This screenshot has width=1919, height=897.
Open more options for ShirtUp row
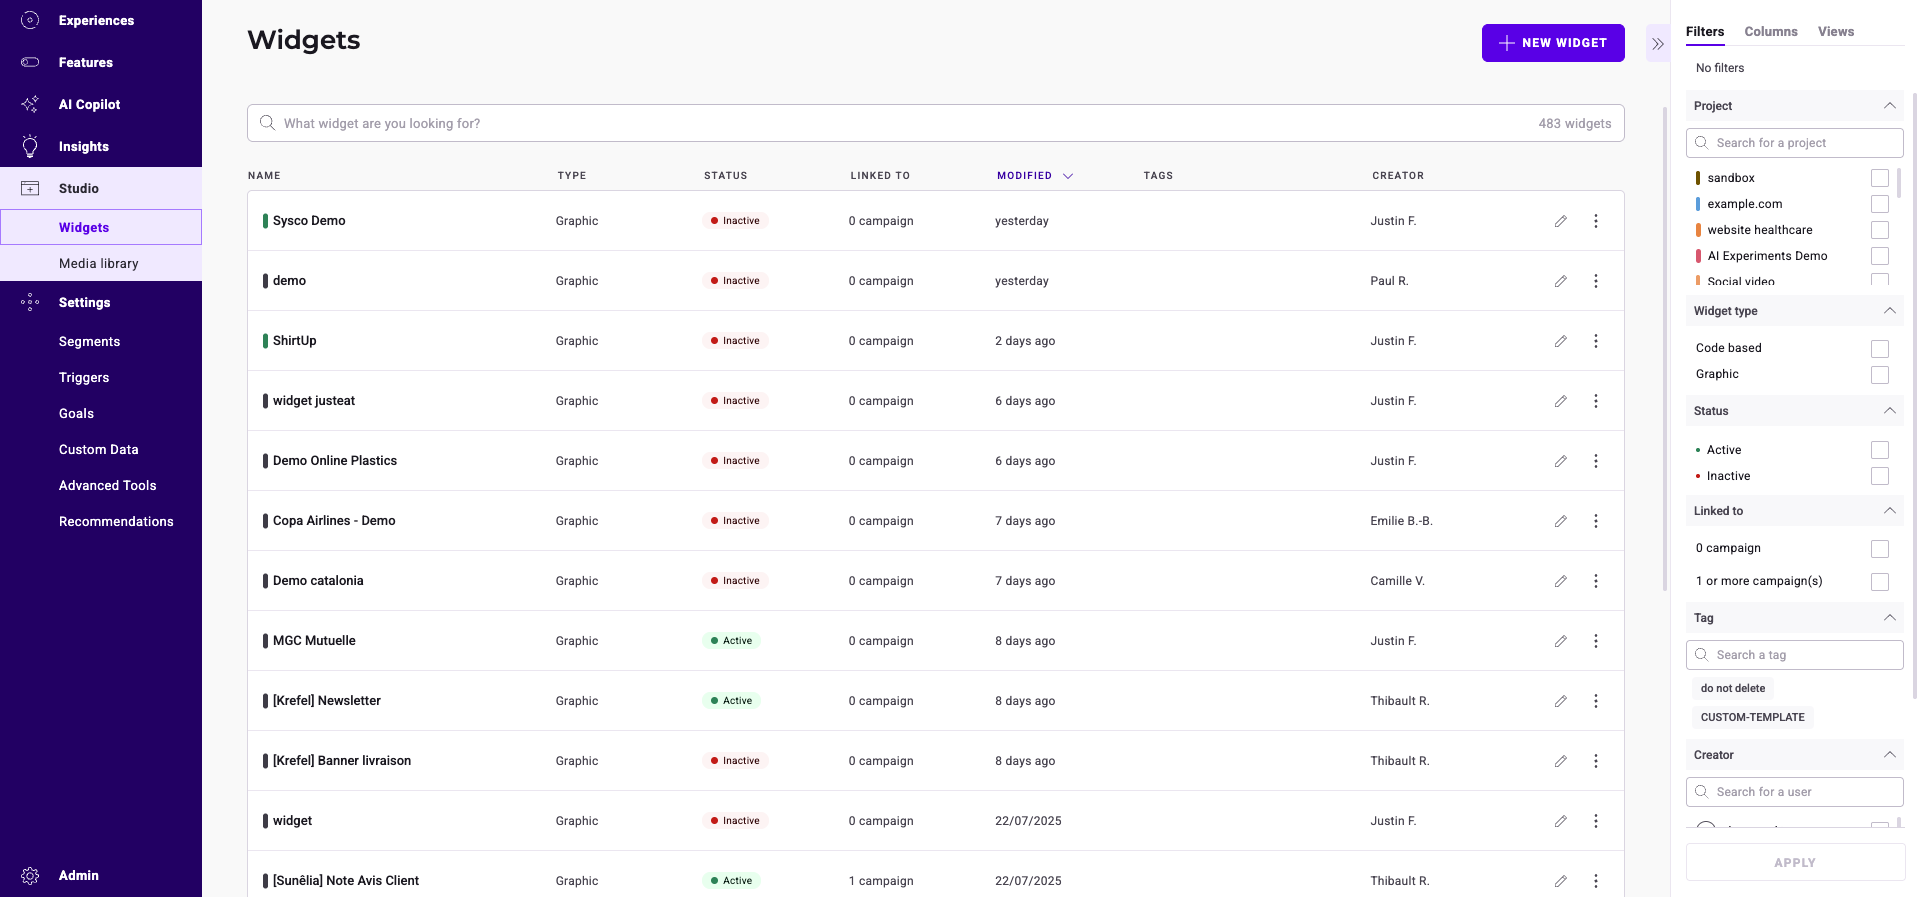point(1596,341)
